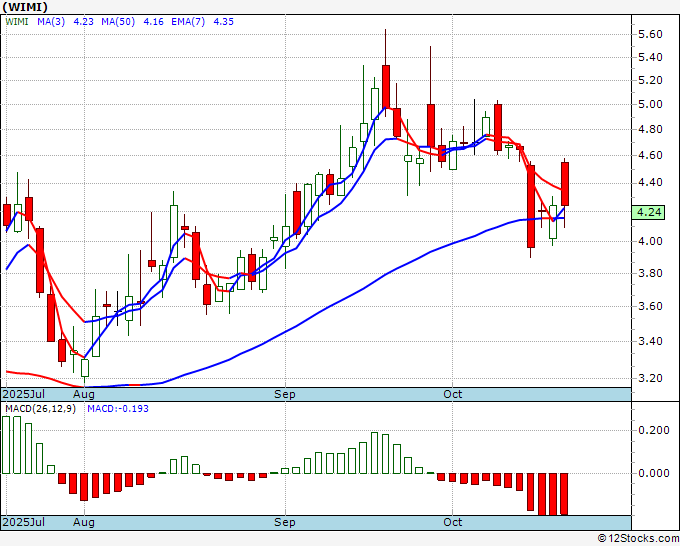
Task: Select the MA(50) legend label
Action: click(x=118, y=21)
